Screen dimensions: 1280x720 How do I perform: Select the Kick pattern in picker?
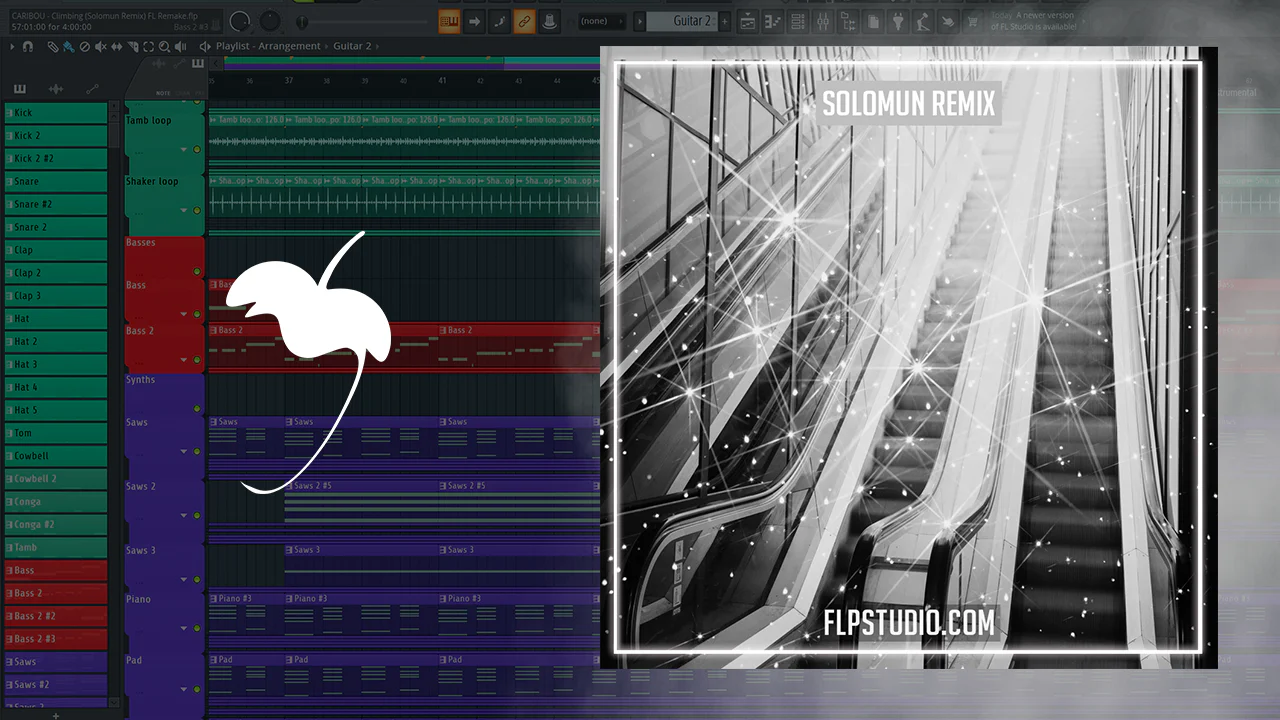(56, 113)
